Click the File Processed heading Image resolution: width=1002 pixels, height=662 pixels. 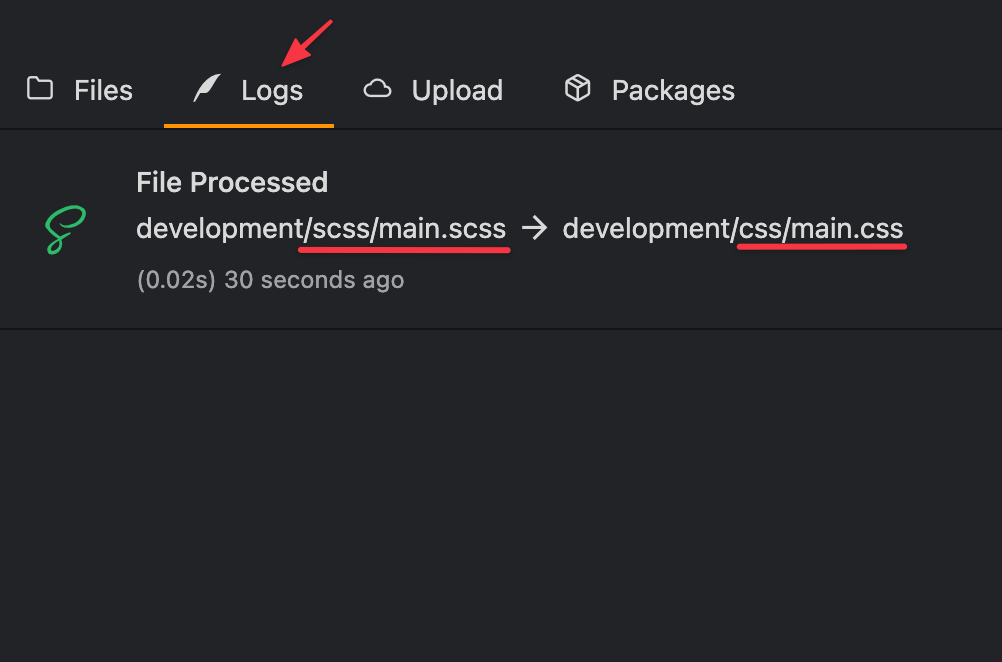pyautogui.click(x=232, y=183)
